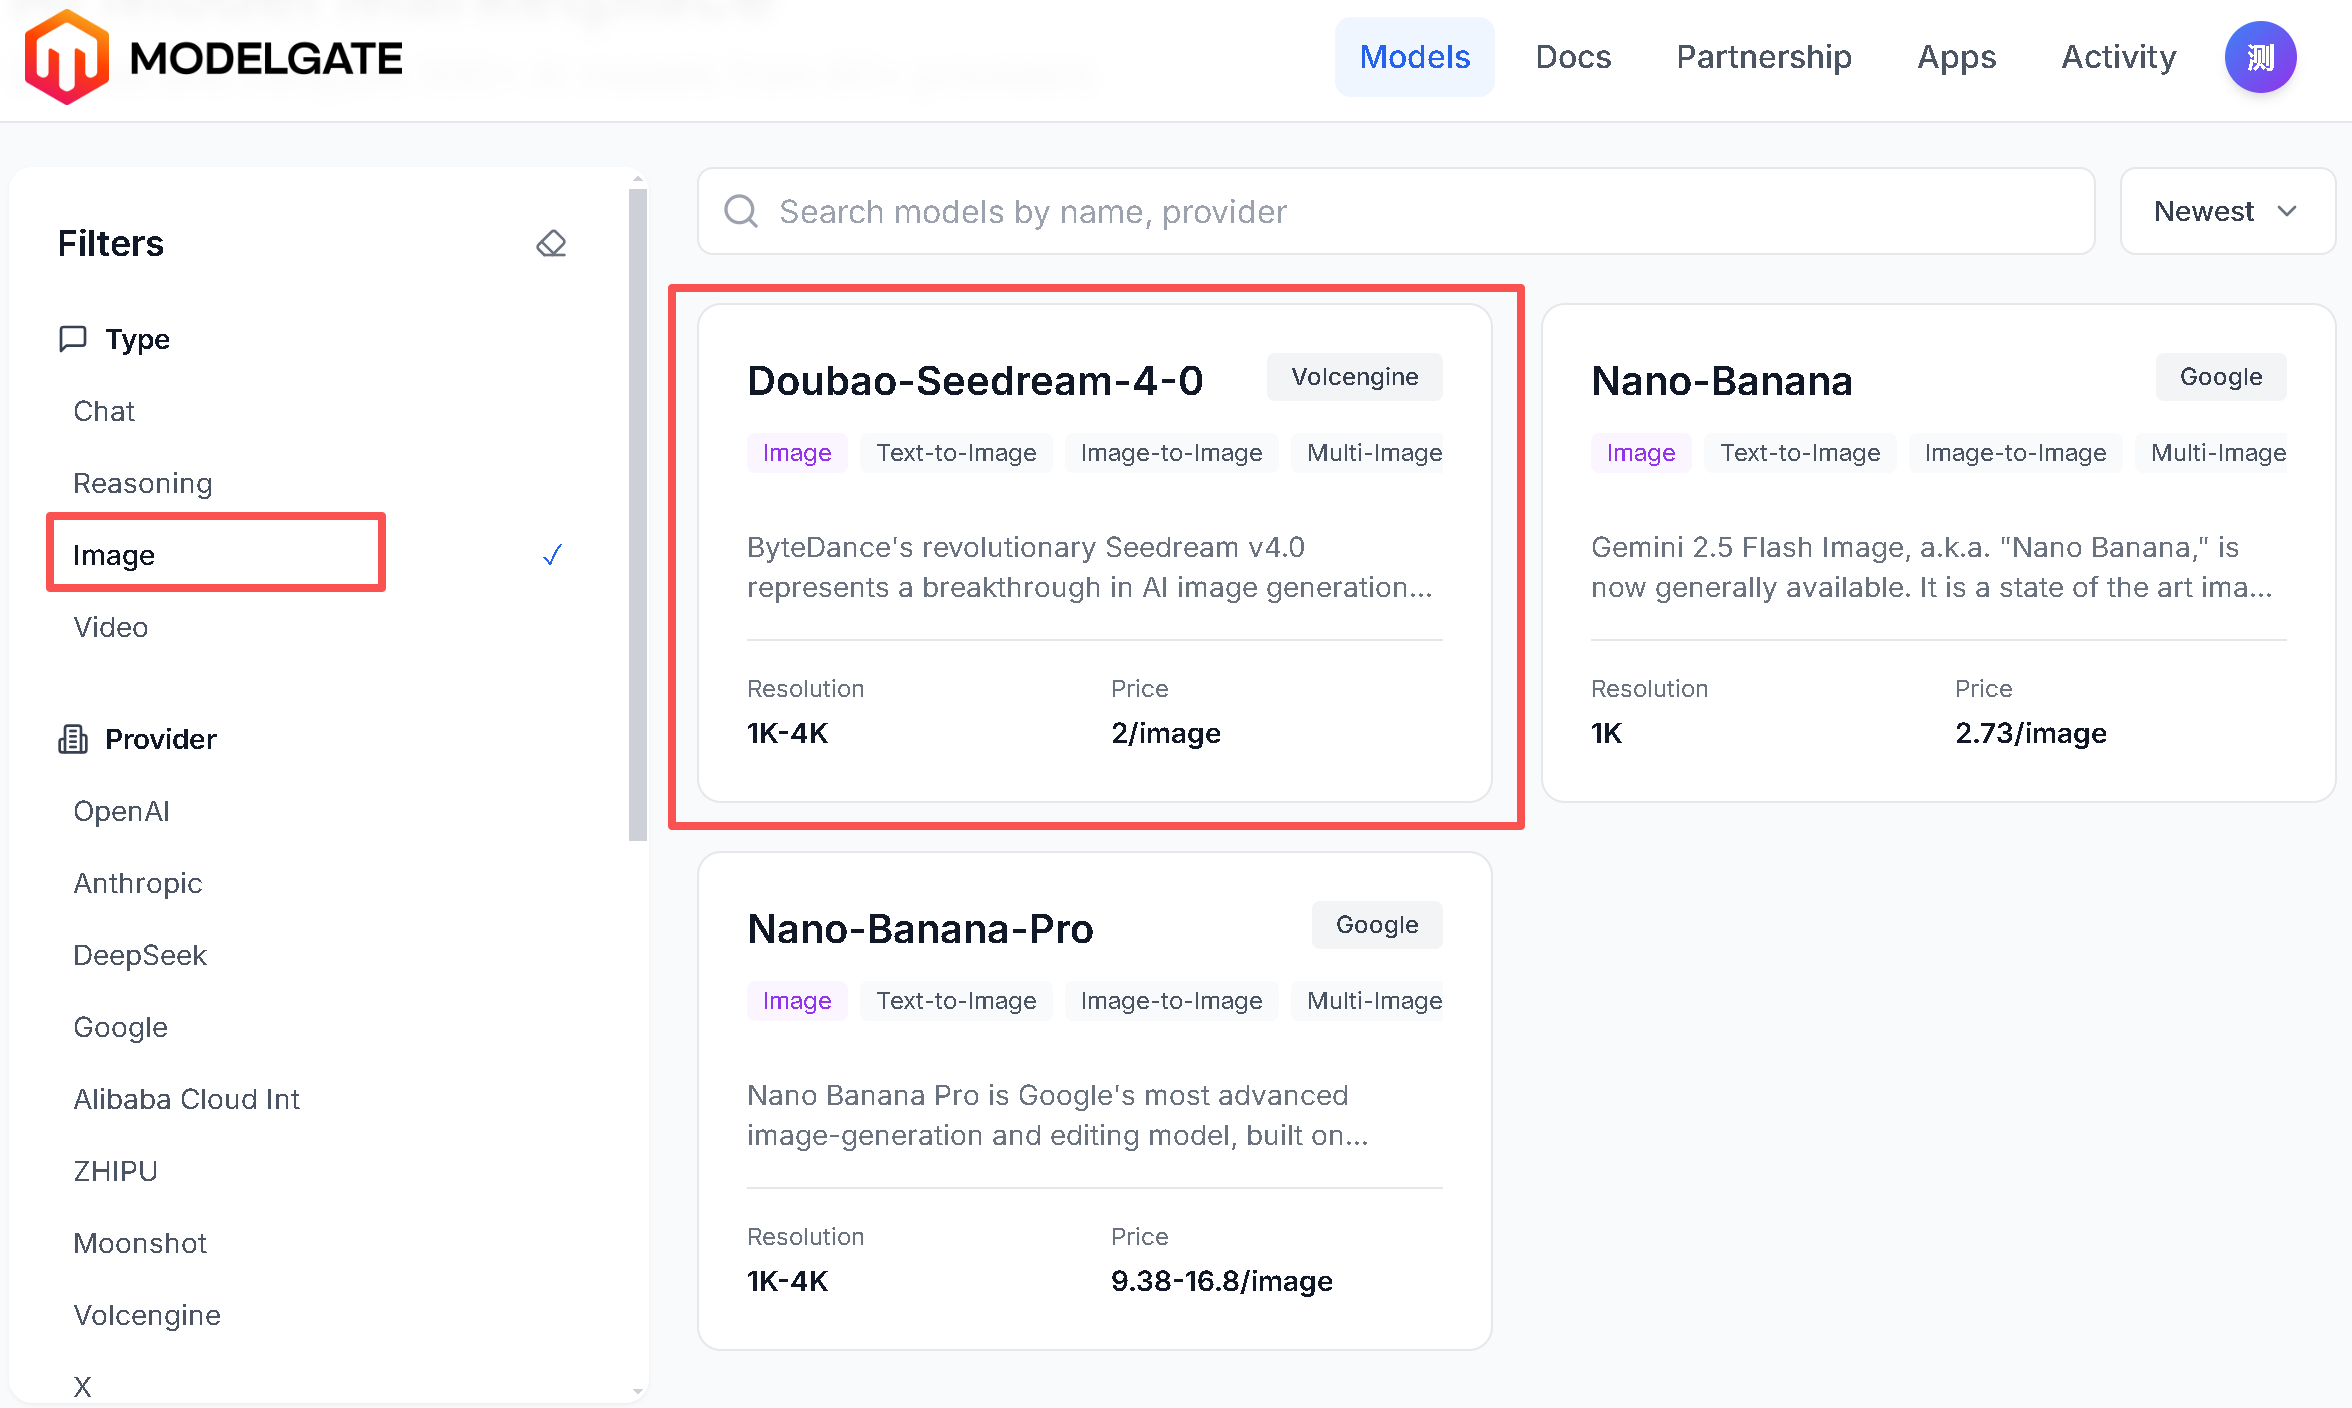2352x1408 pixels.
Task: Click the chevron next to Newest
Action: pos(2287,211)
